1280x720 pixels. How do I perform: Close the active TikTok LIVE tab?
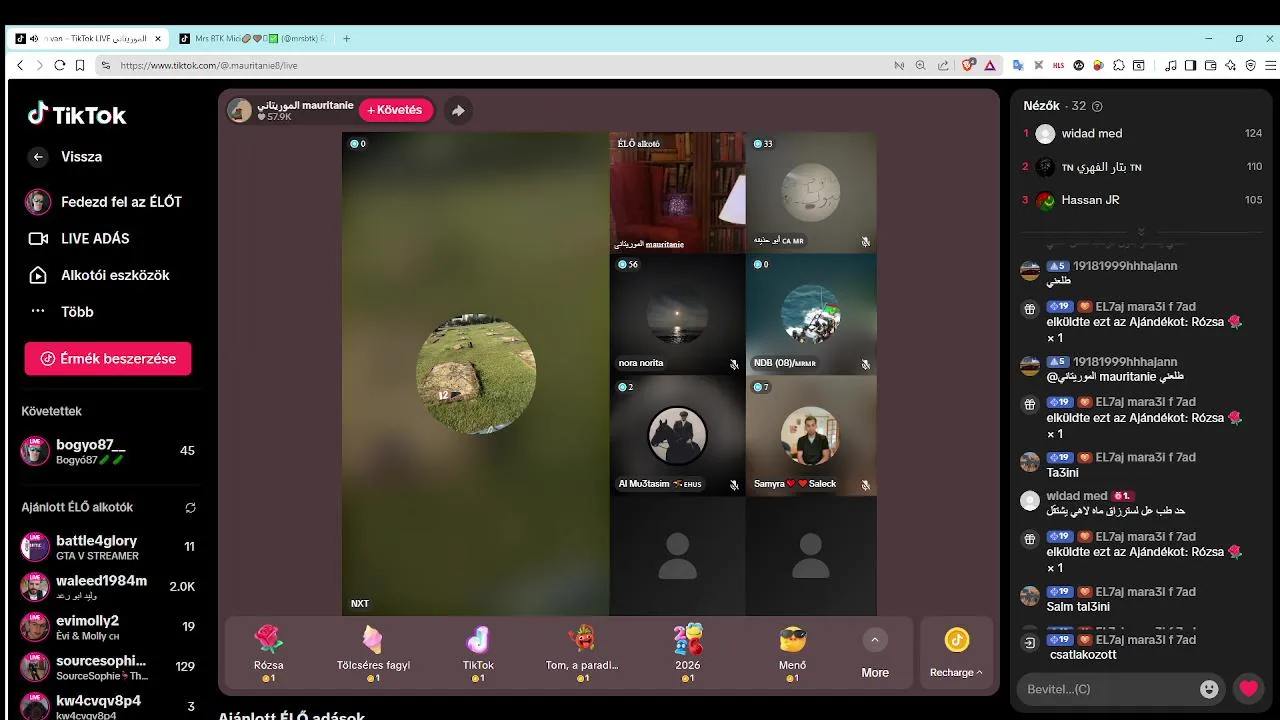(x=158, y=38)
